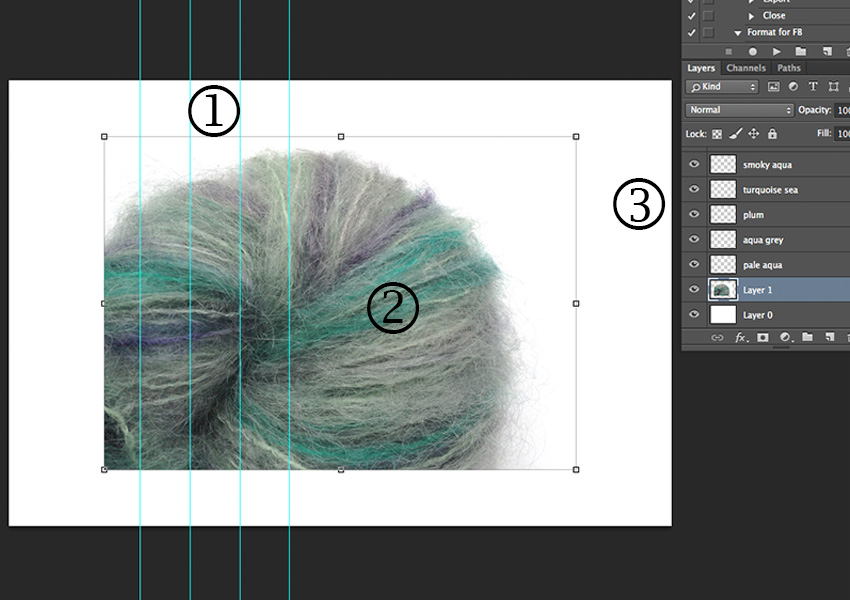Play the selected action
The height and width of the screenshot is (600, 850).
pos(777,51)
